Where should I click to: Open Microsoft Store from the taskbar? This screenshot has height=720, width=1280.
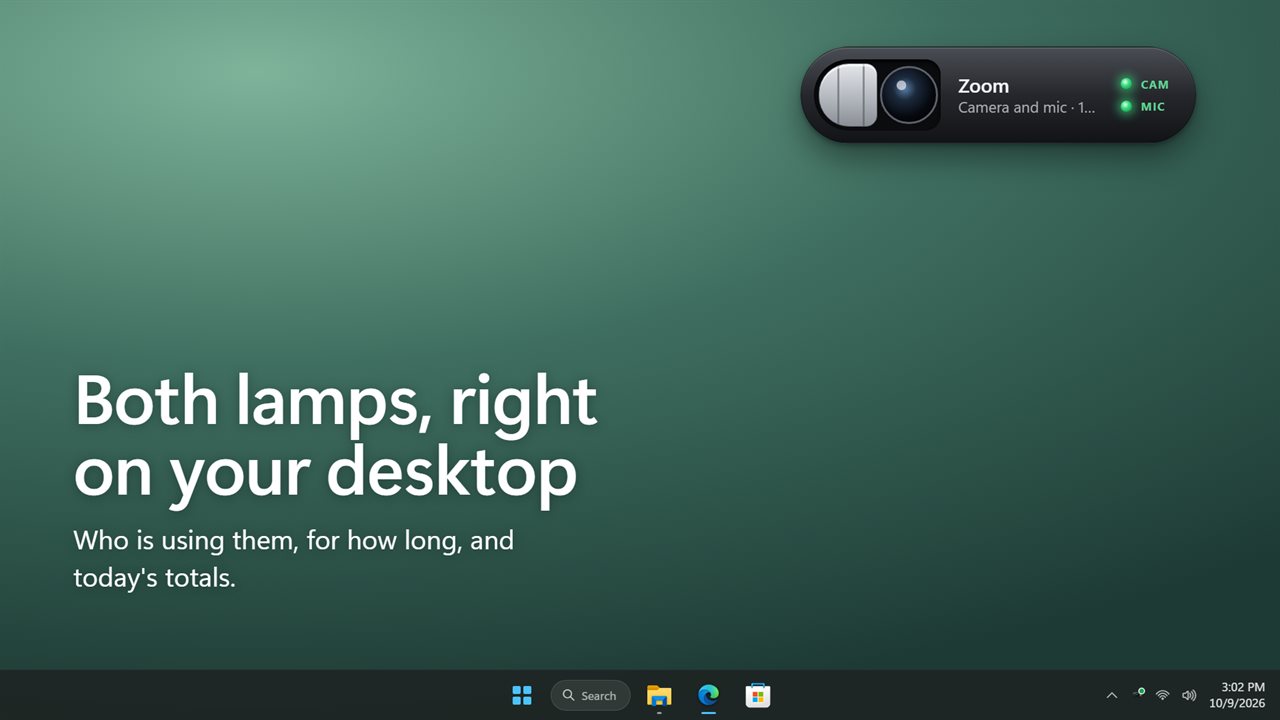coord(758,695)
